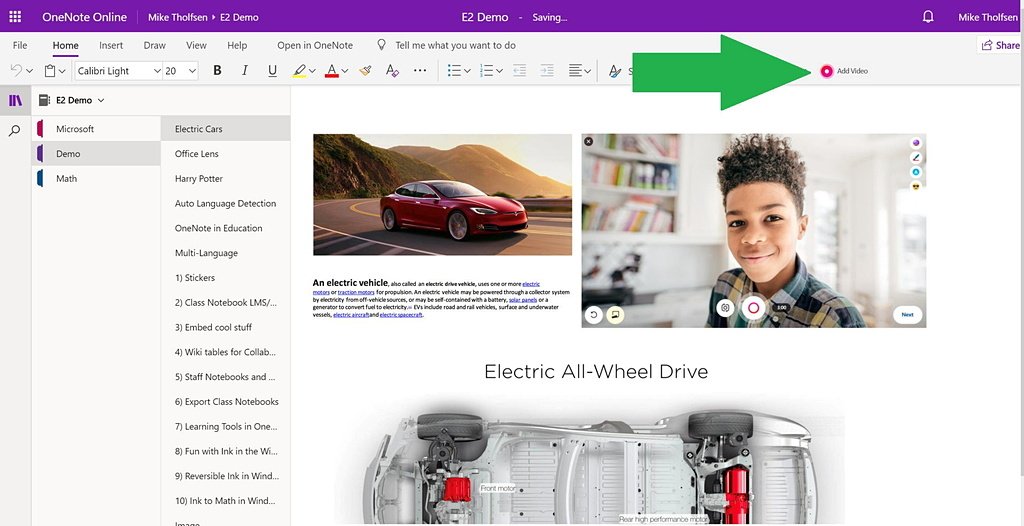
Task: Open the Office Lens page
Action: (x=225, y=154)
